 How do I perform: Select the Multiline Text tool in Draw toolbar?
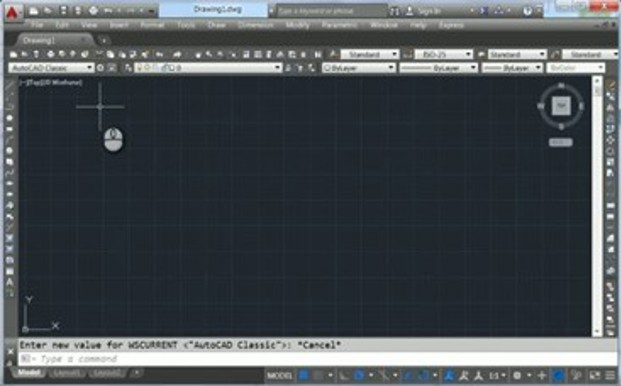[x=10, y=283]
